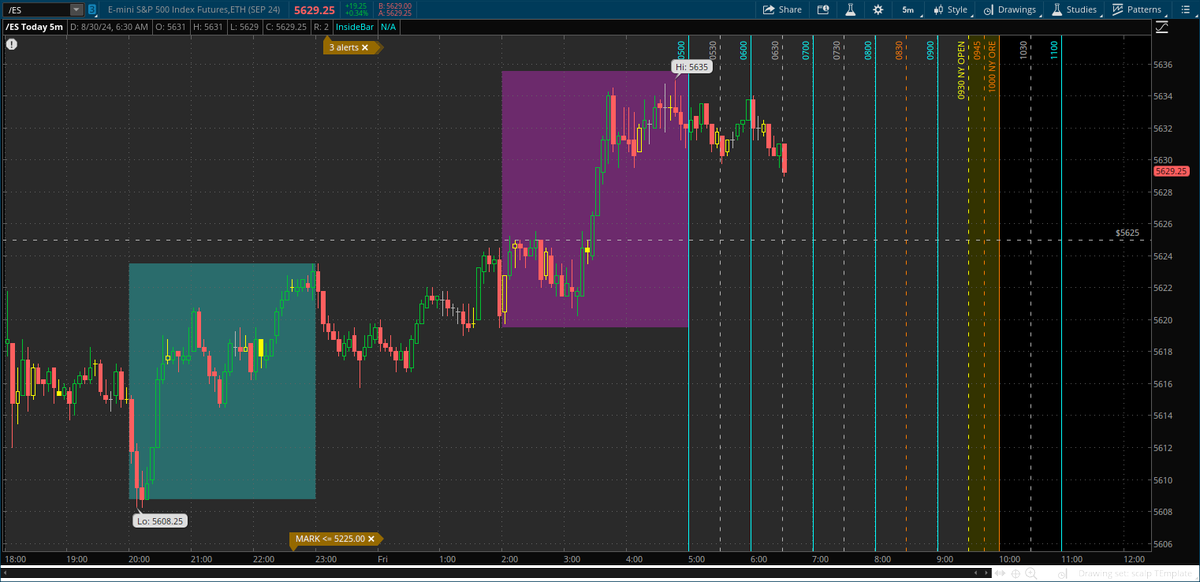Screen dimensions: 1200x582
Task: Click the Lo: 5608.25 bubble
Action: click(x=161, y=520)
